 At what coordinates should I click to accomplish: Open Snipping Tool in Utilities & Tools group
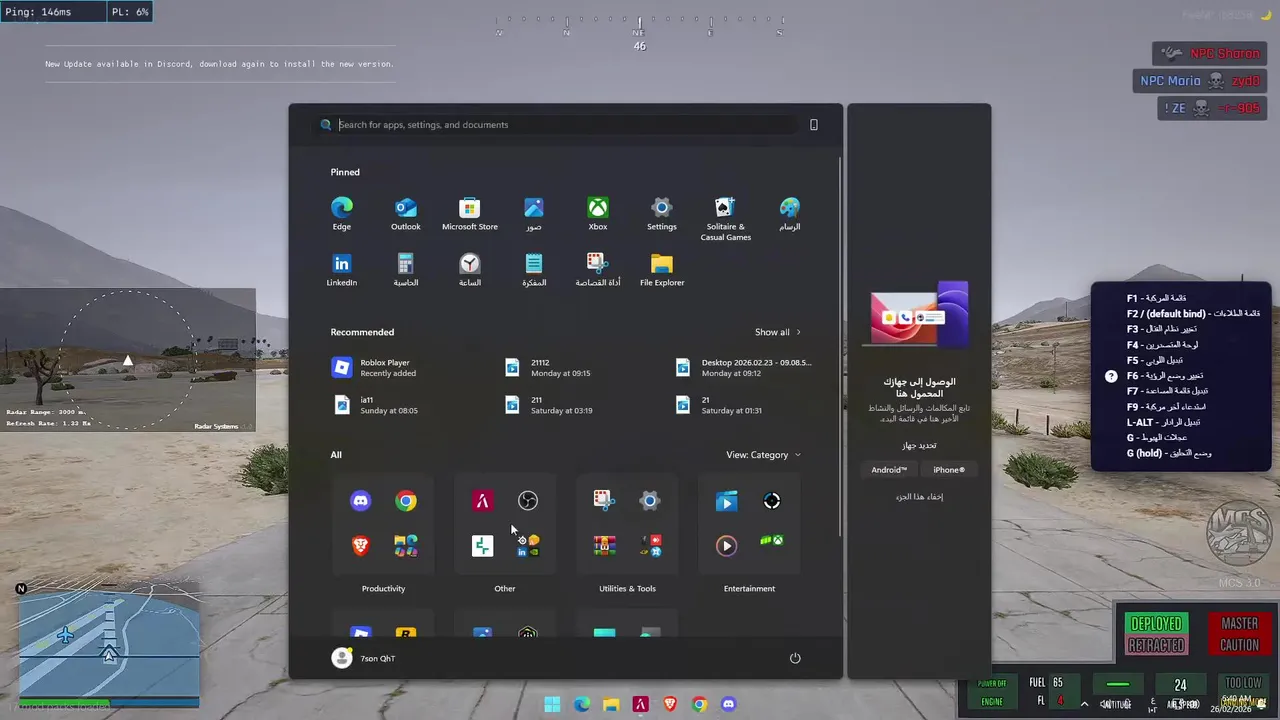click(604, 501)
